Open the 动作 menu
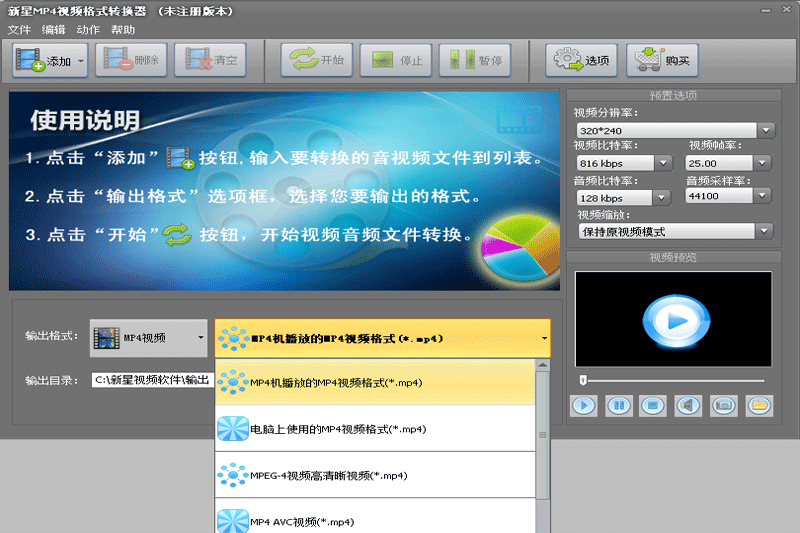Image resolution: width=800 pixels, height=533 pixels. tap(88, 30)
